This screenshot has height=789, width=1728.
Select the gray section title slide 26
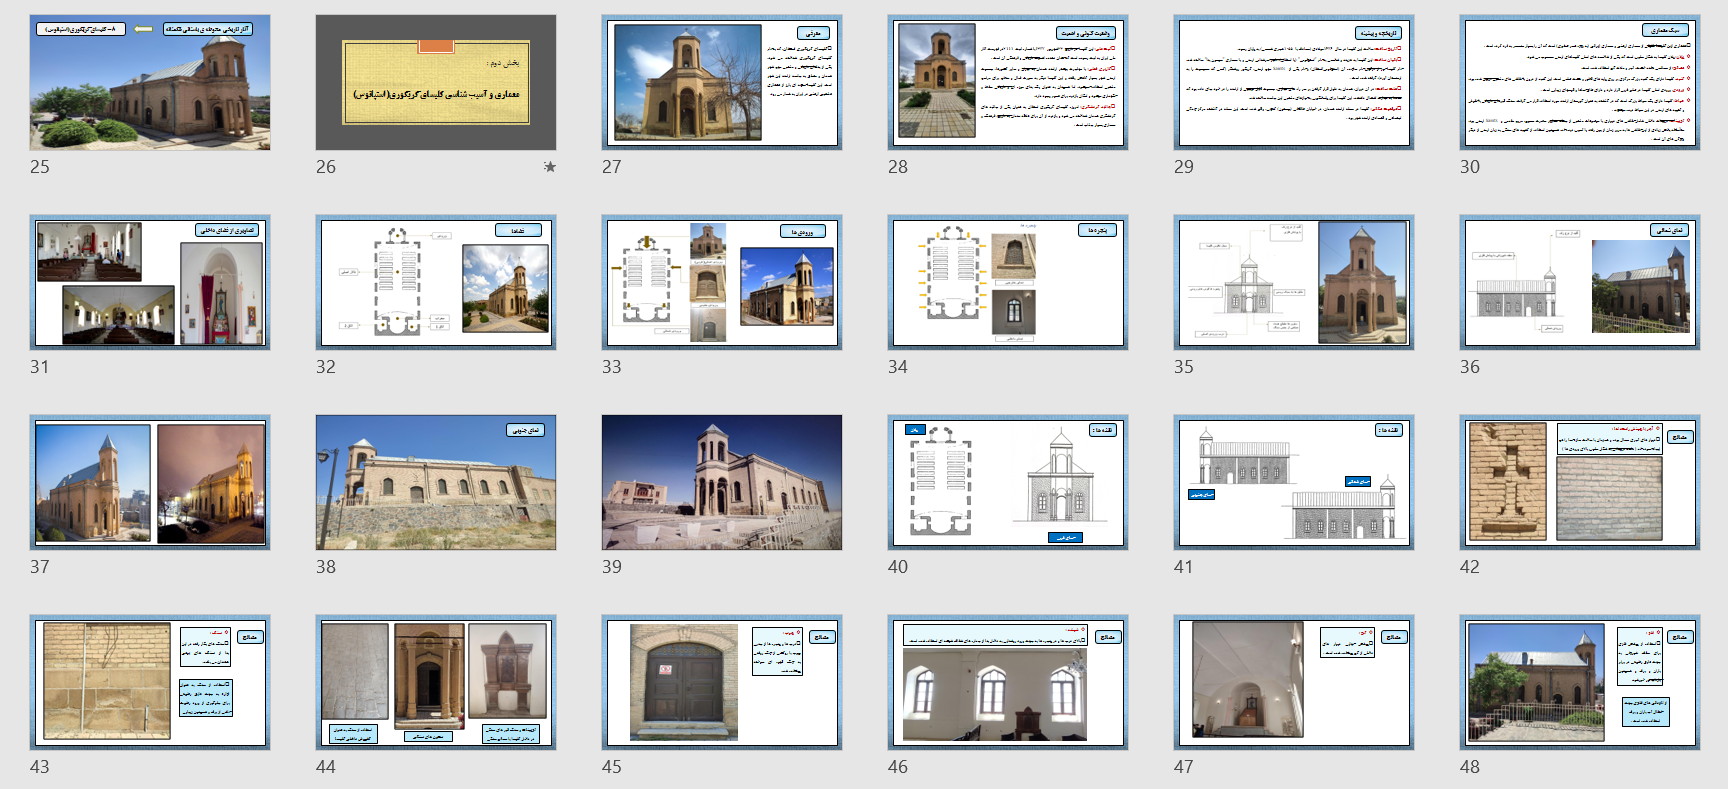[436, 83]
